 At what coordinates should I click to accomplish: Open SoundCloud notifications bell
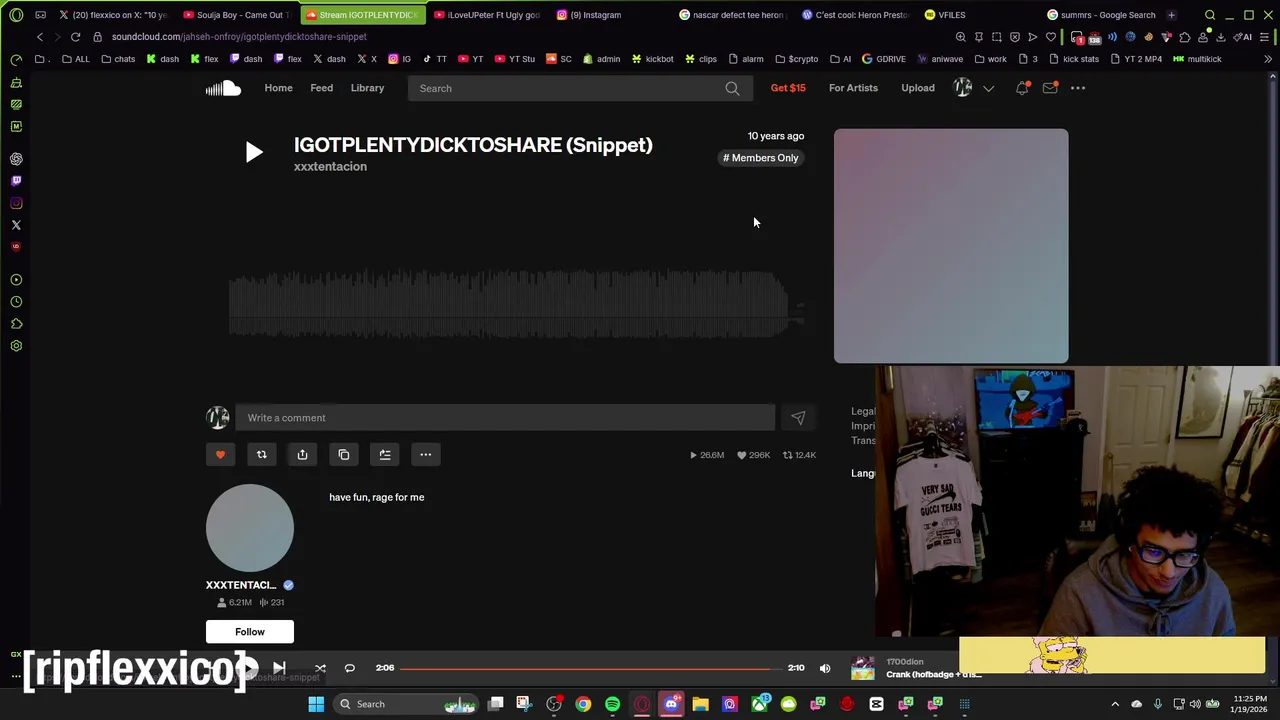pos(1022,88)
